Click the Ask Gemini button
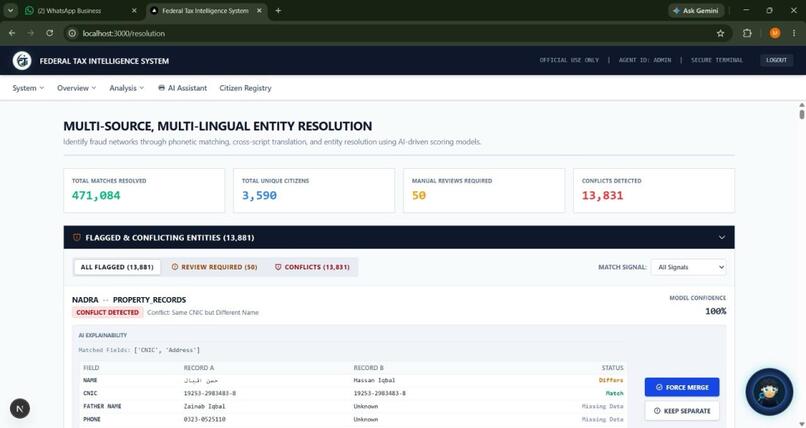 (x=696, y=10)
